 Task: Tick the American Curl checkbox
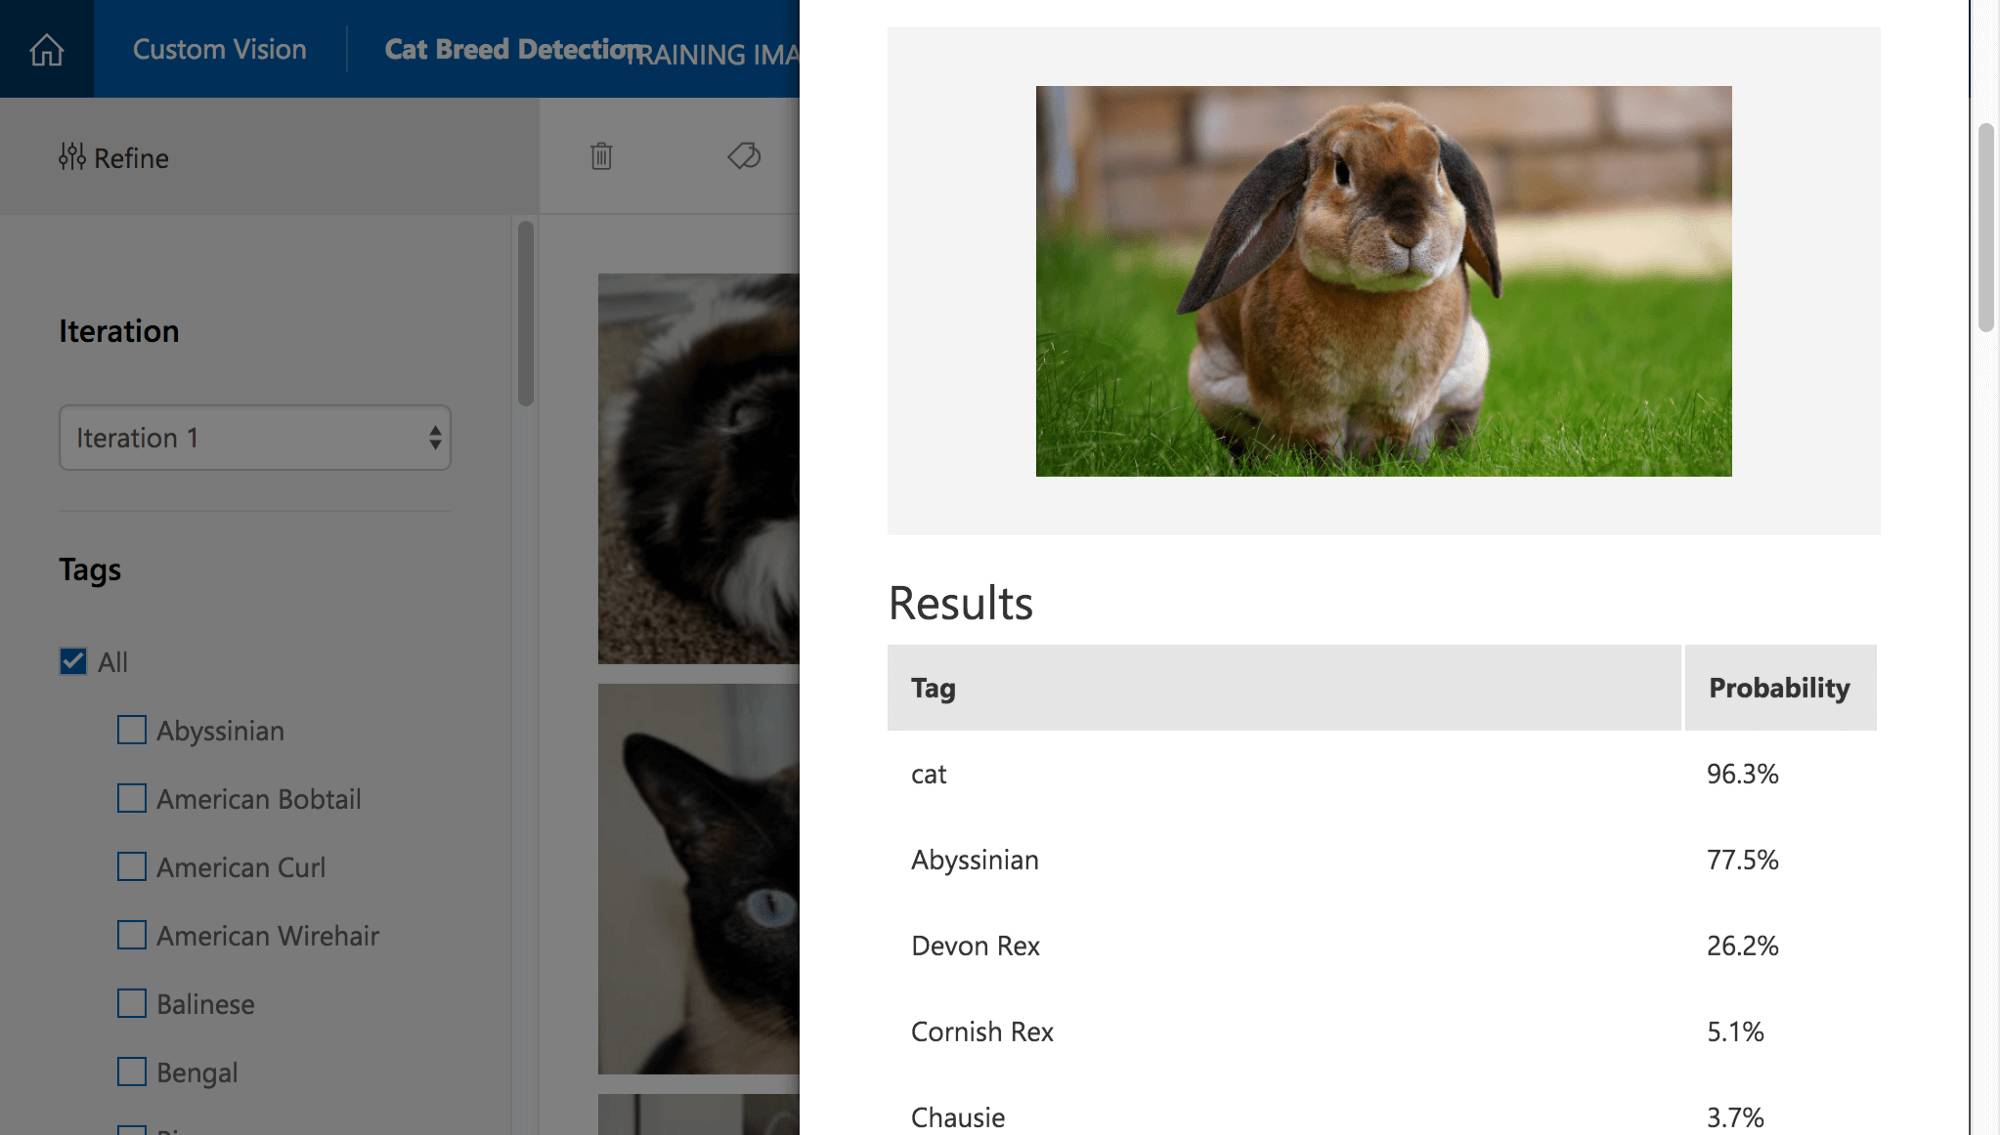[132, 867]
